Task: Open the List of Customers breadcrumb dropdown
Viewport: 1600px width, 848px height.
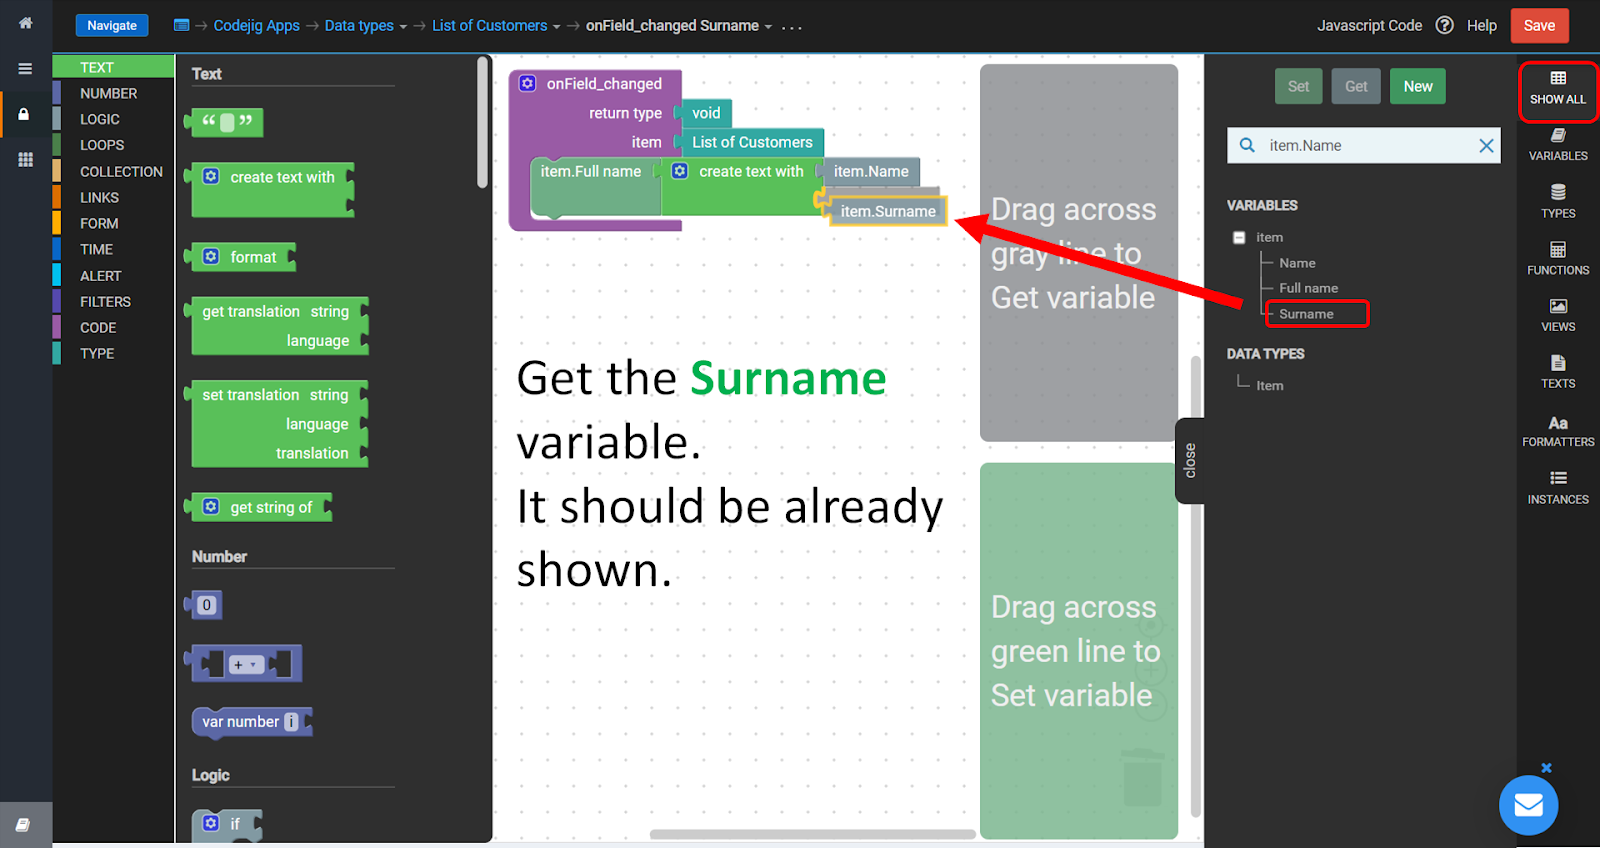Action: 556,27
